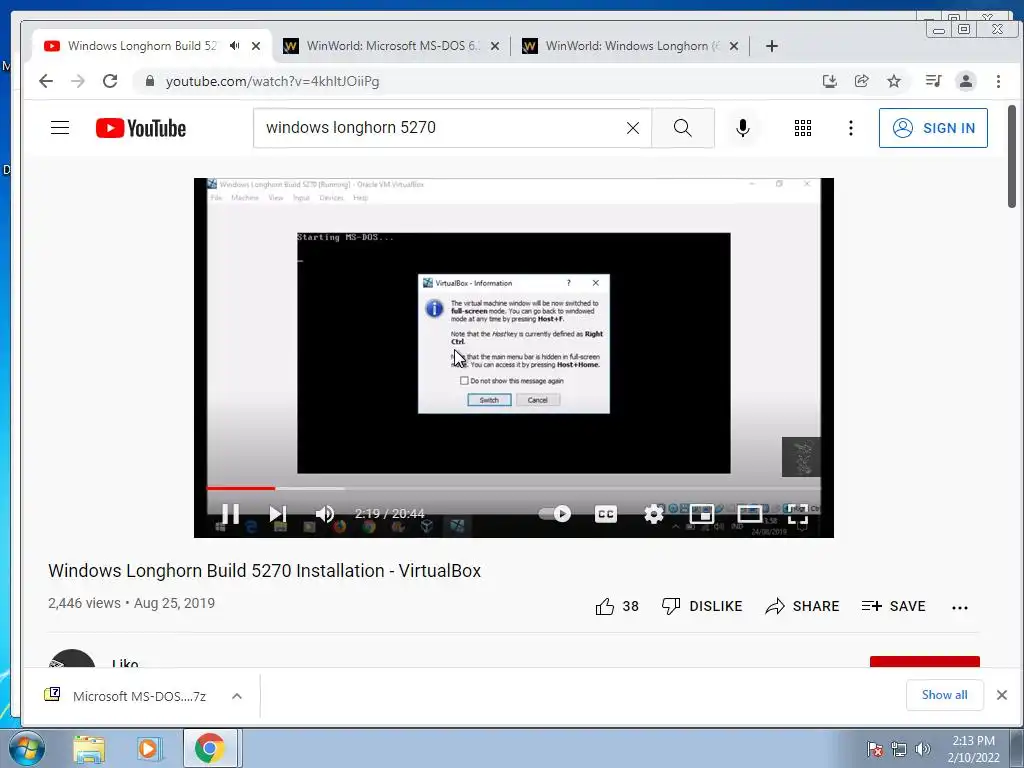Close the downloads bar
The width and height of the screenshot is (1024, 768).
point(1002,695)
